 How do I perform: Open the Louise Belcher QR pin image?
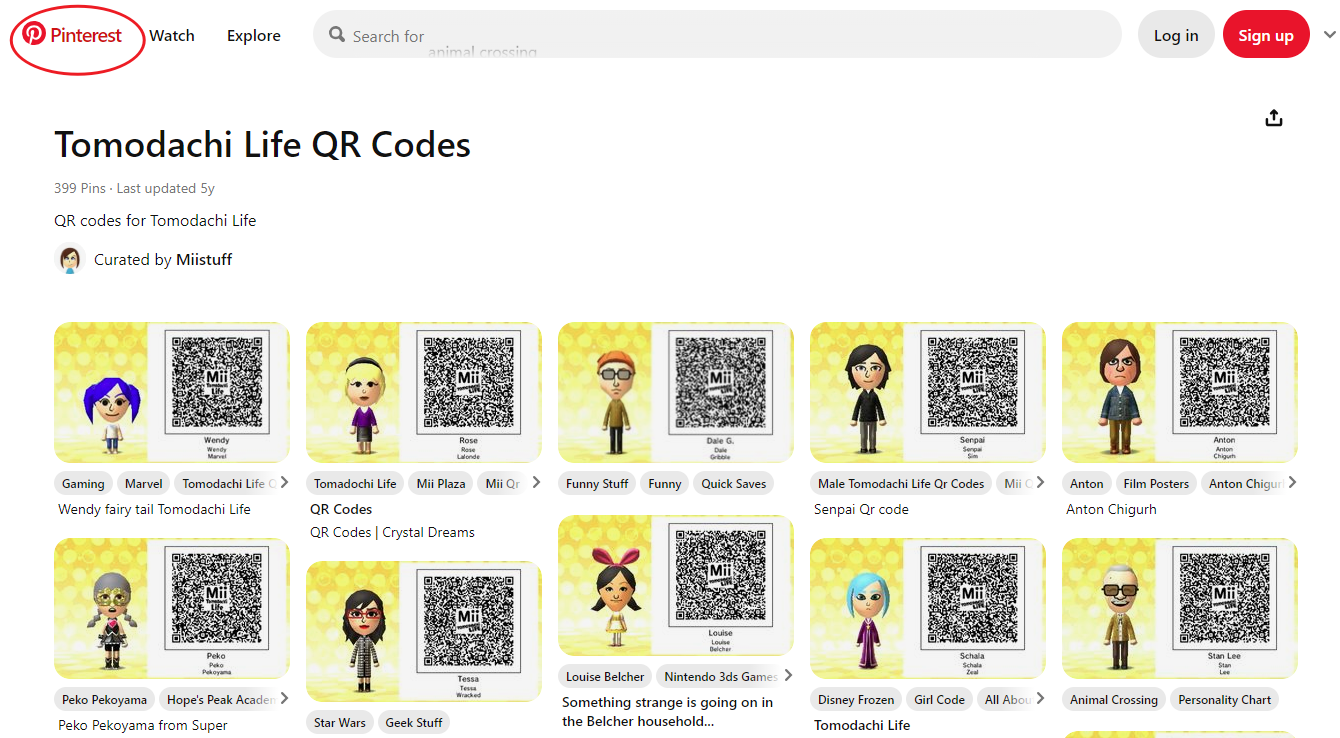tap(676, 585)
